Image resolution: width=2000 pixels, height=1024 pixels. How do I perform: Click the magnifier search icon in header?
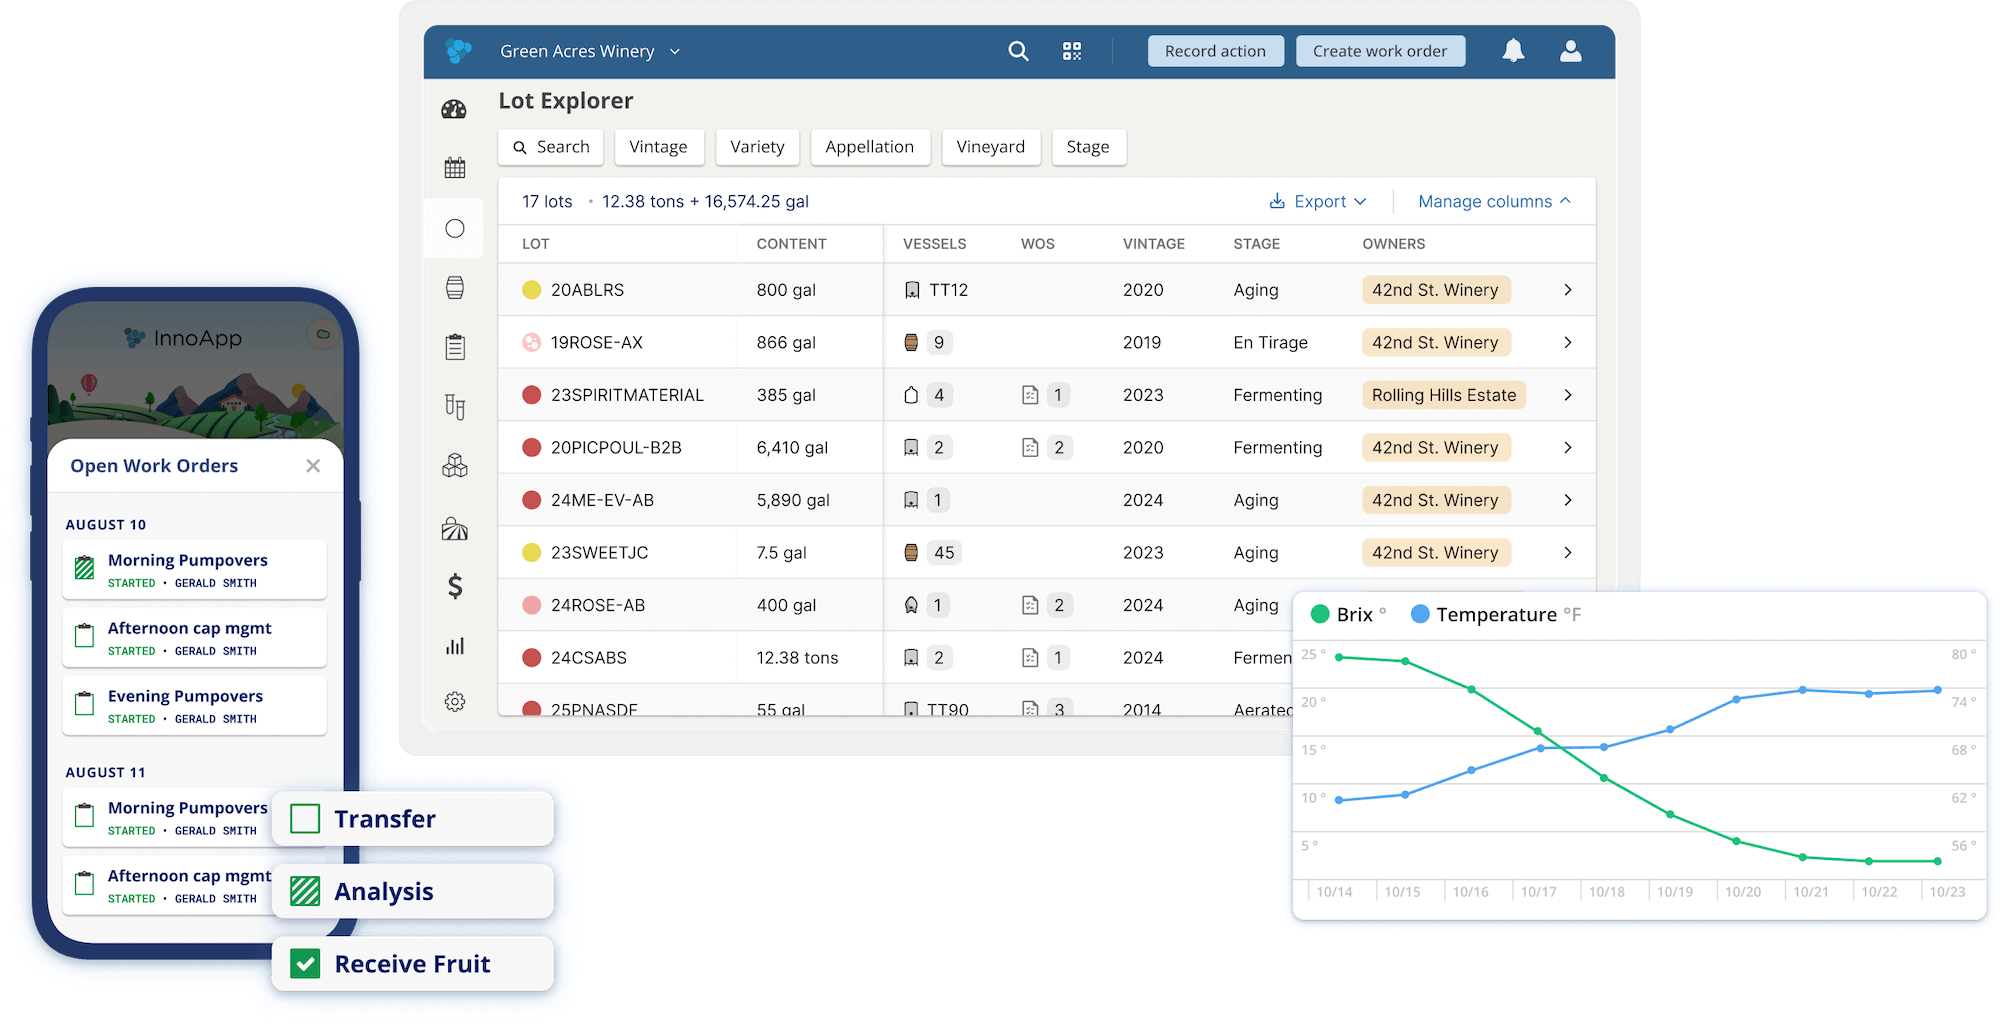point(1018,51)
